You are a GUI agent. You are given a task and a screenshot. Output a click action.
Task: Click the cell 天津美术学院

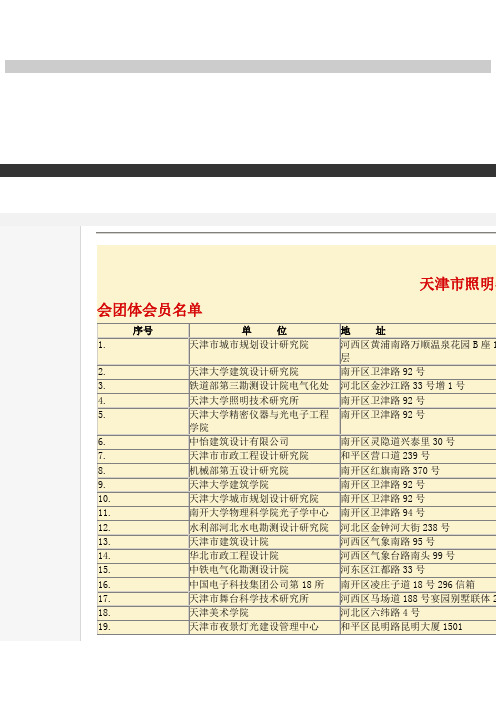[x=219, y=612]
